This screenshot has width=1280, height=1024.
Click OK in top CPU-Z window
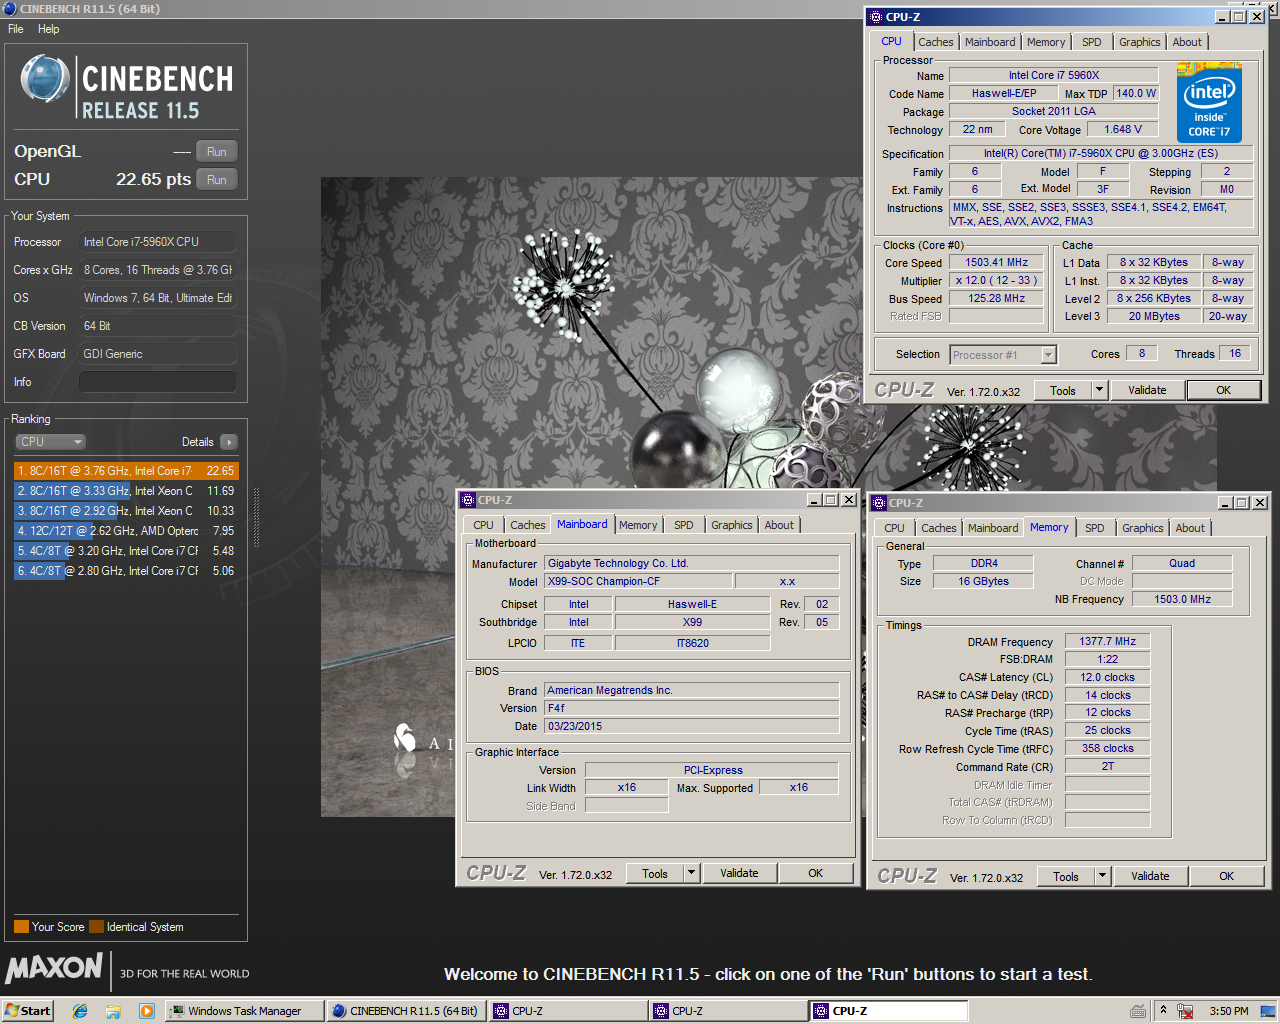(1223, 391)
